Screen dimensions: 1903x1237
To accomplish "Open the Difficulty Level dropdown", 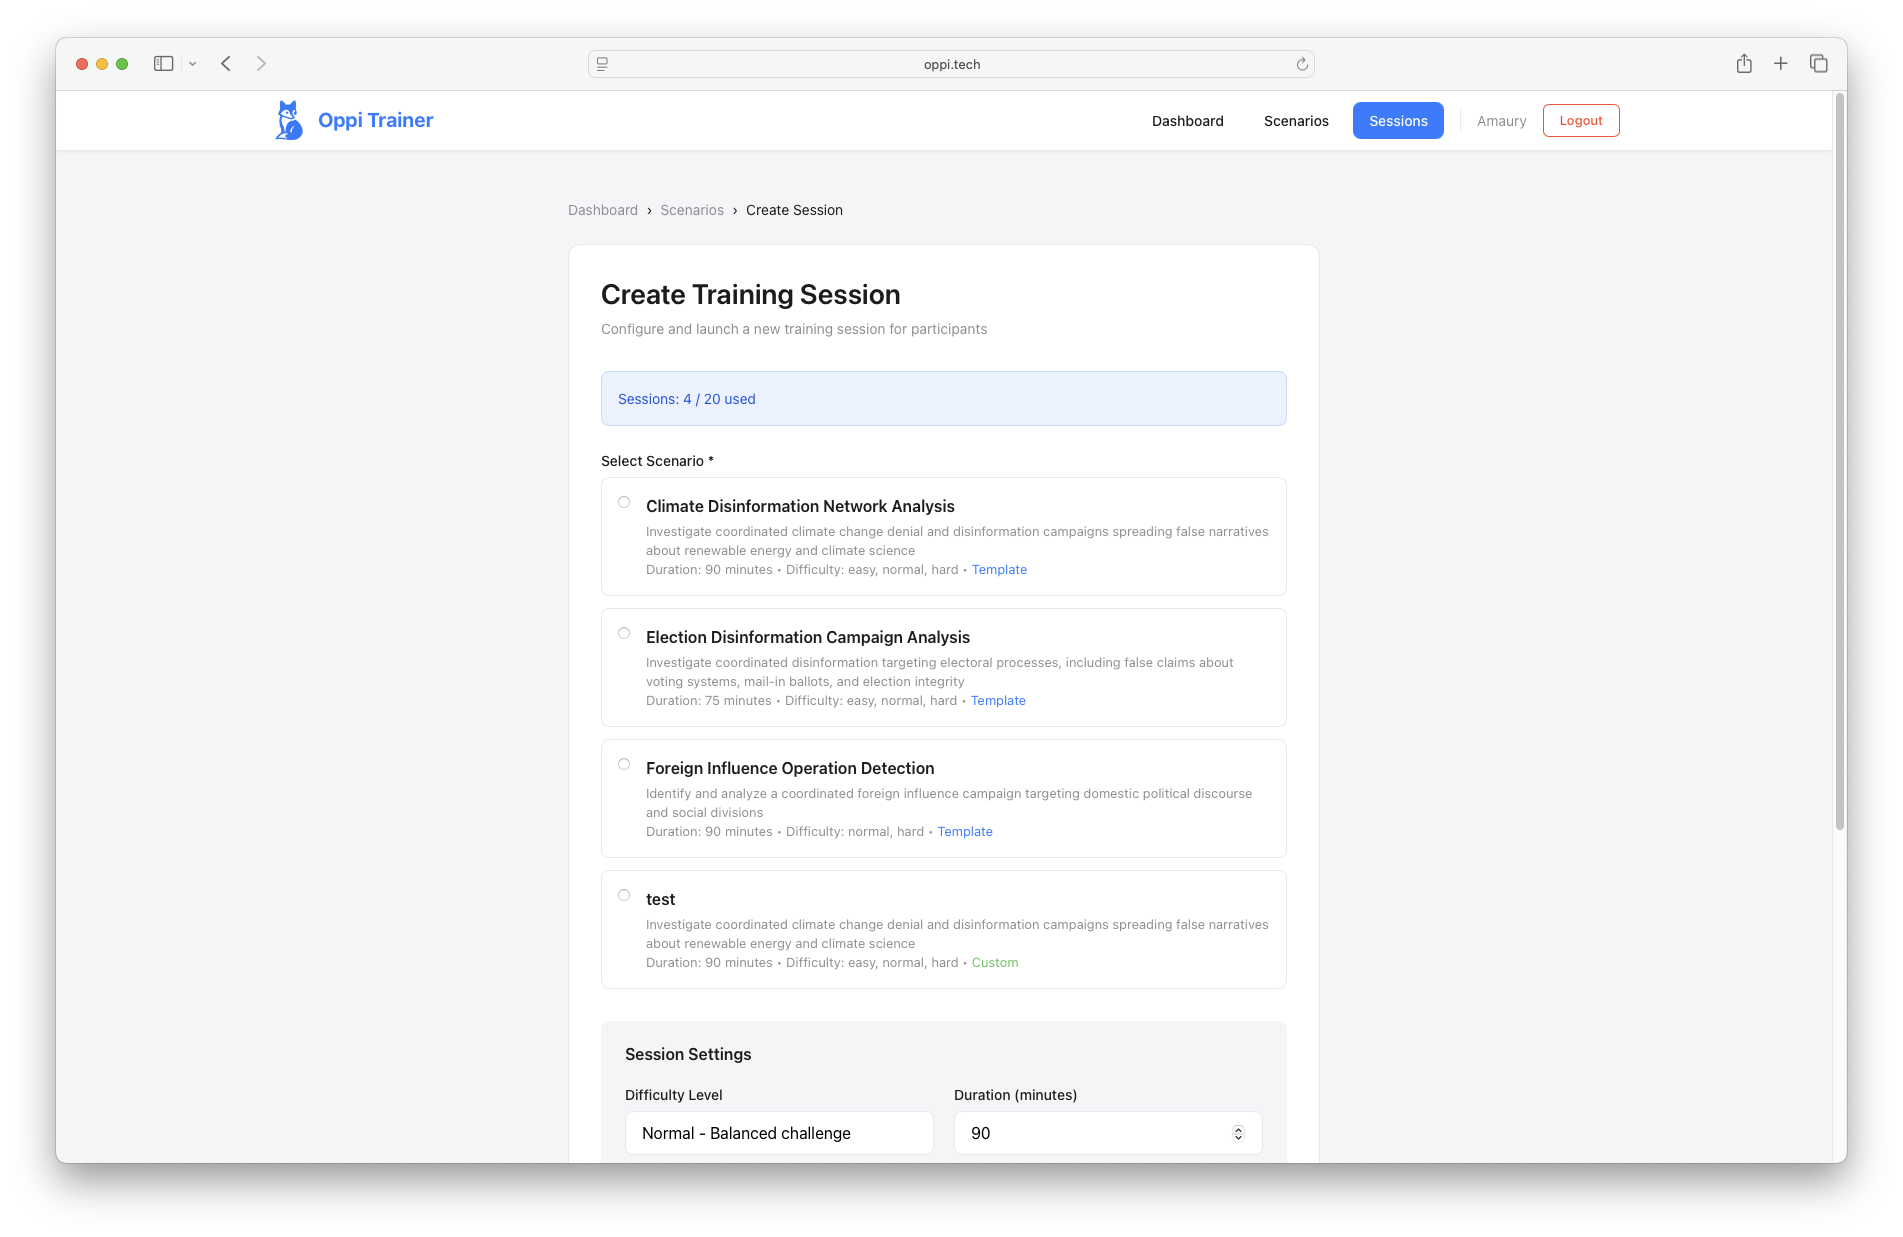I will [779, 1133].
